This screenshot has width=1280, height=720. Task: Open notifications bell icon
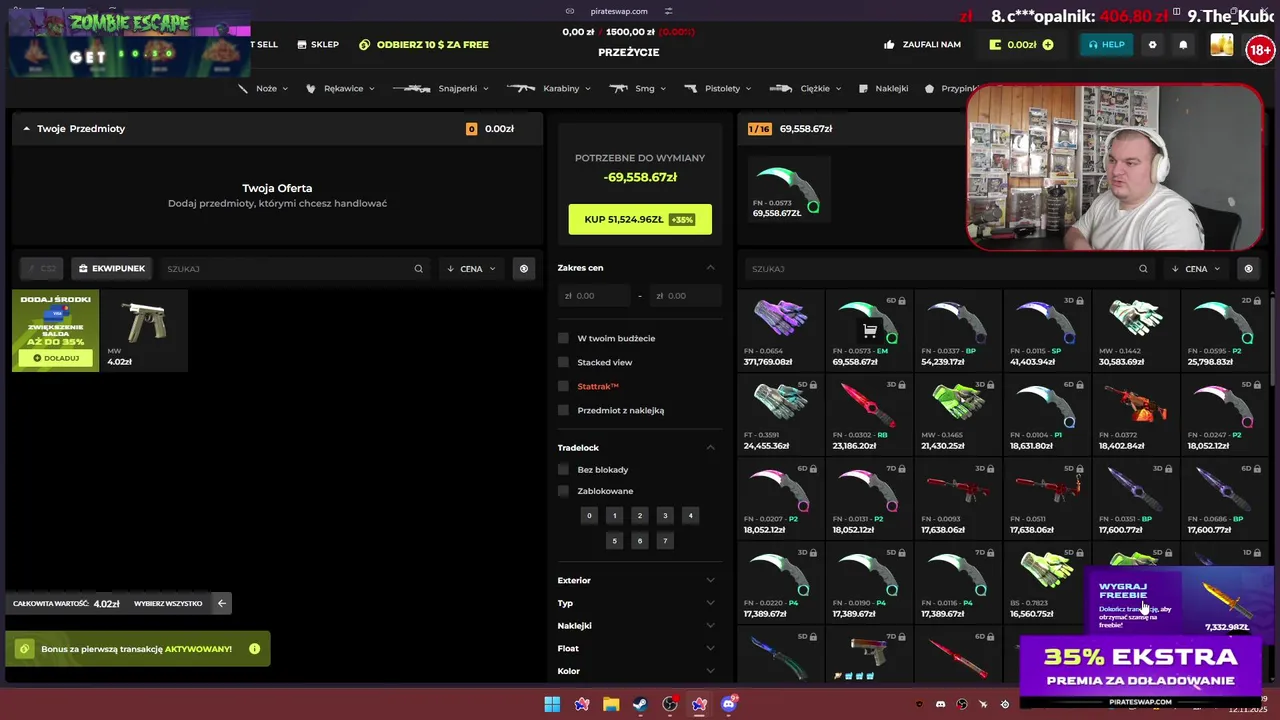pyautogui.click(x=1183, y=45)
